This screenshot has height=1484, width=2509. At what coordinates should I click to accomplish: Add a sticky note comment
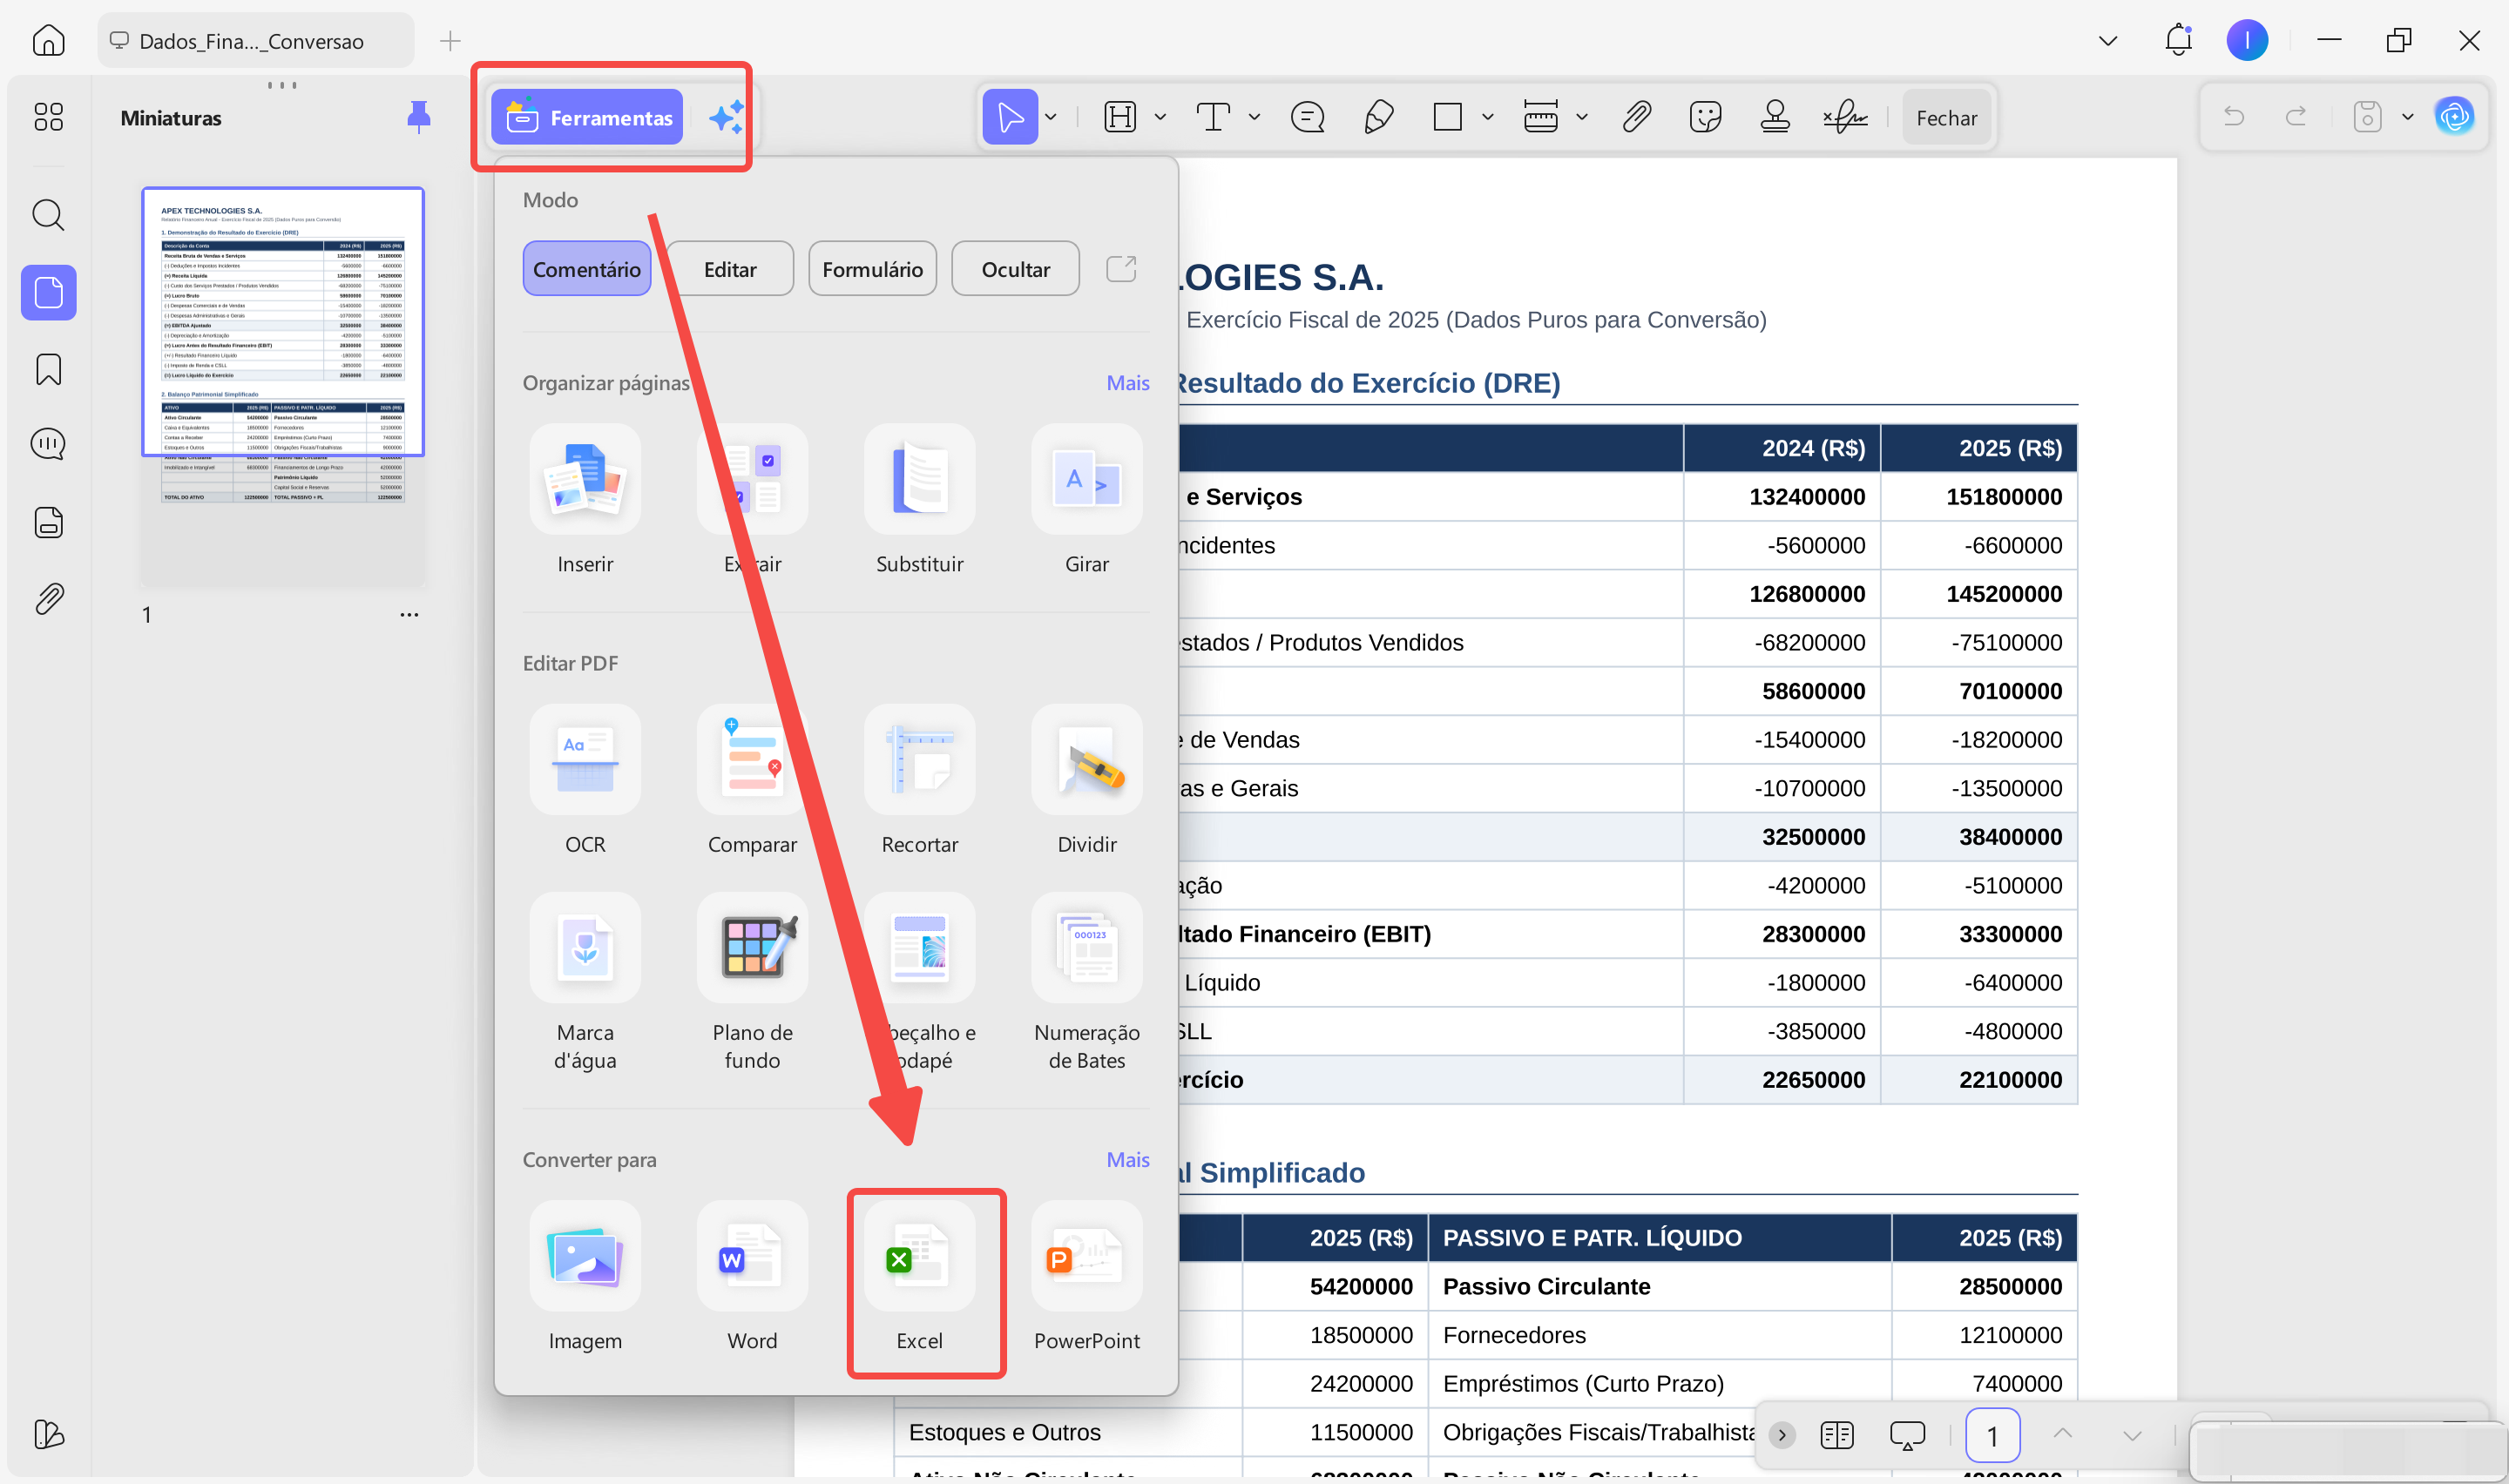1307,117
